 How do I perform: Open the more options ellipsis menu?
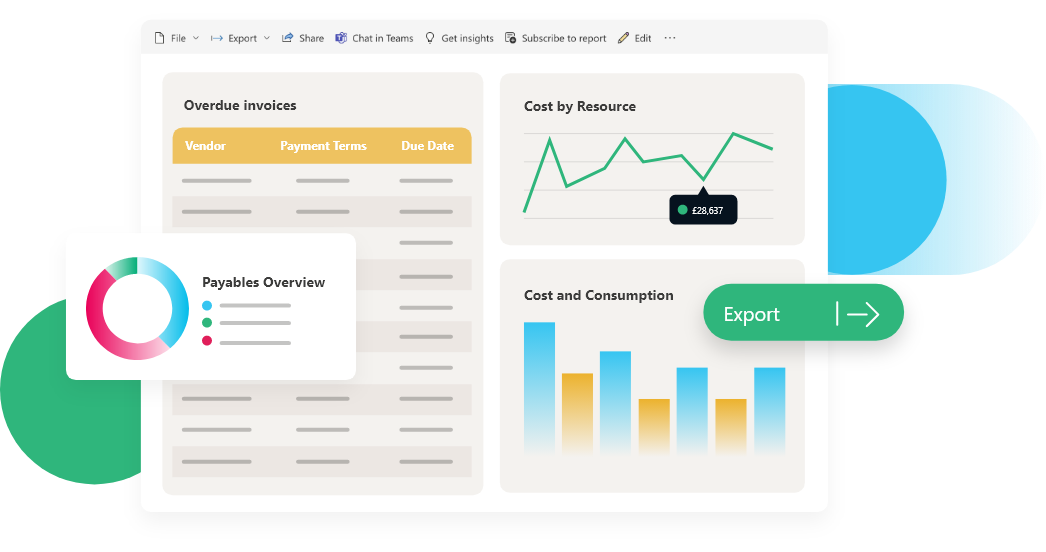(670, 38)
